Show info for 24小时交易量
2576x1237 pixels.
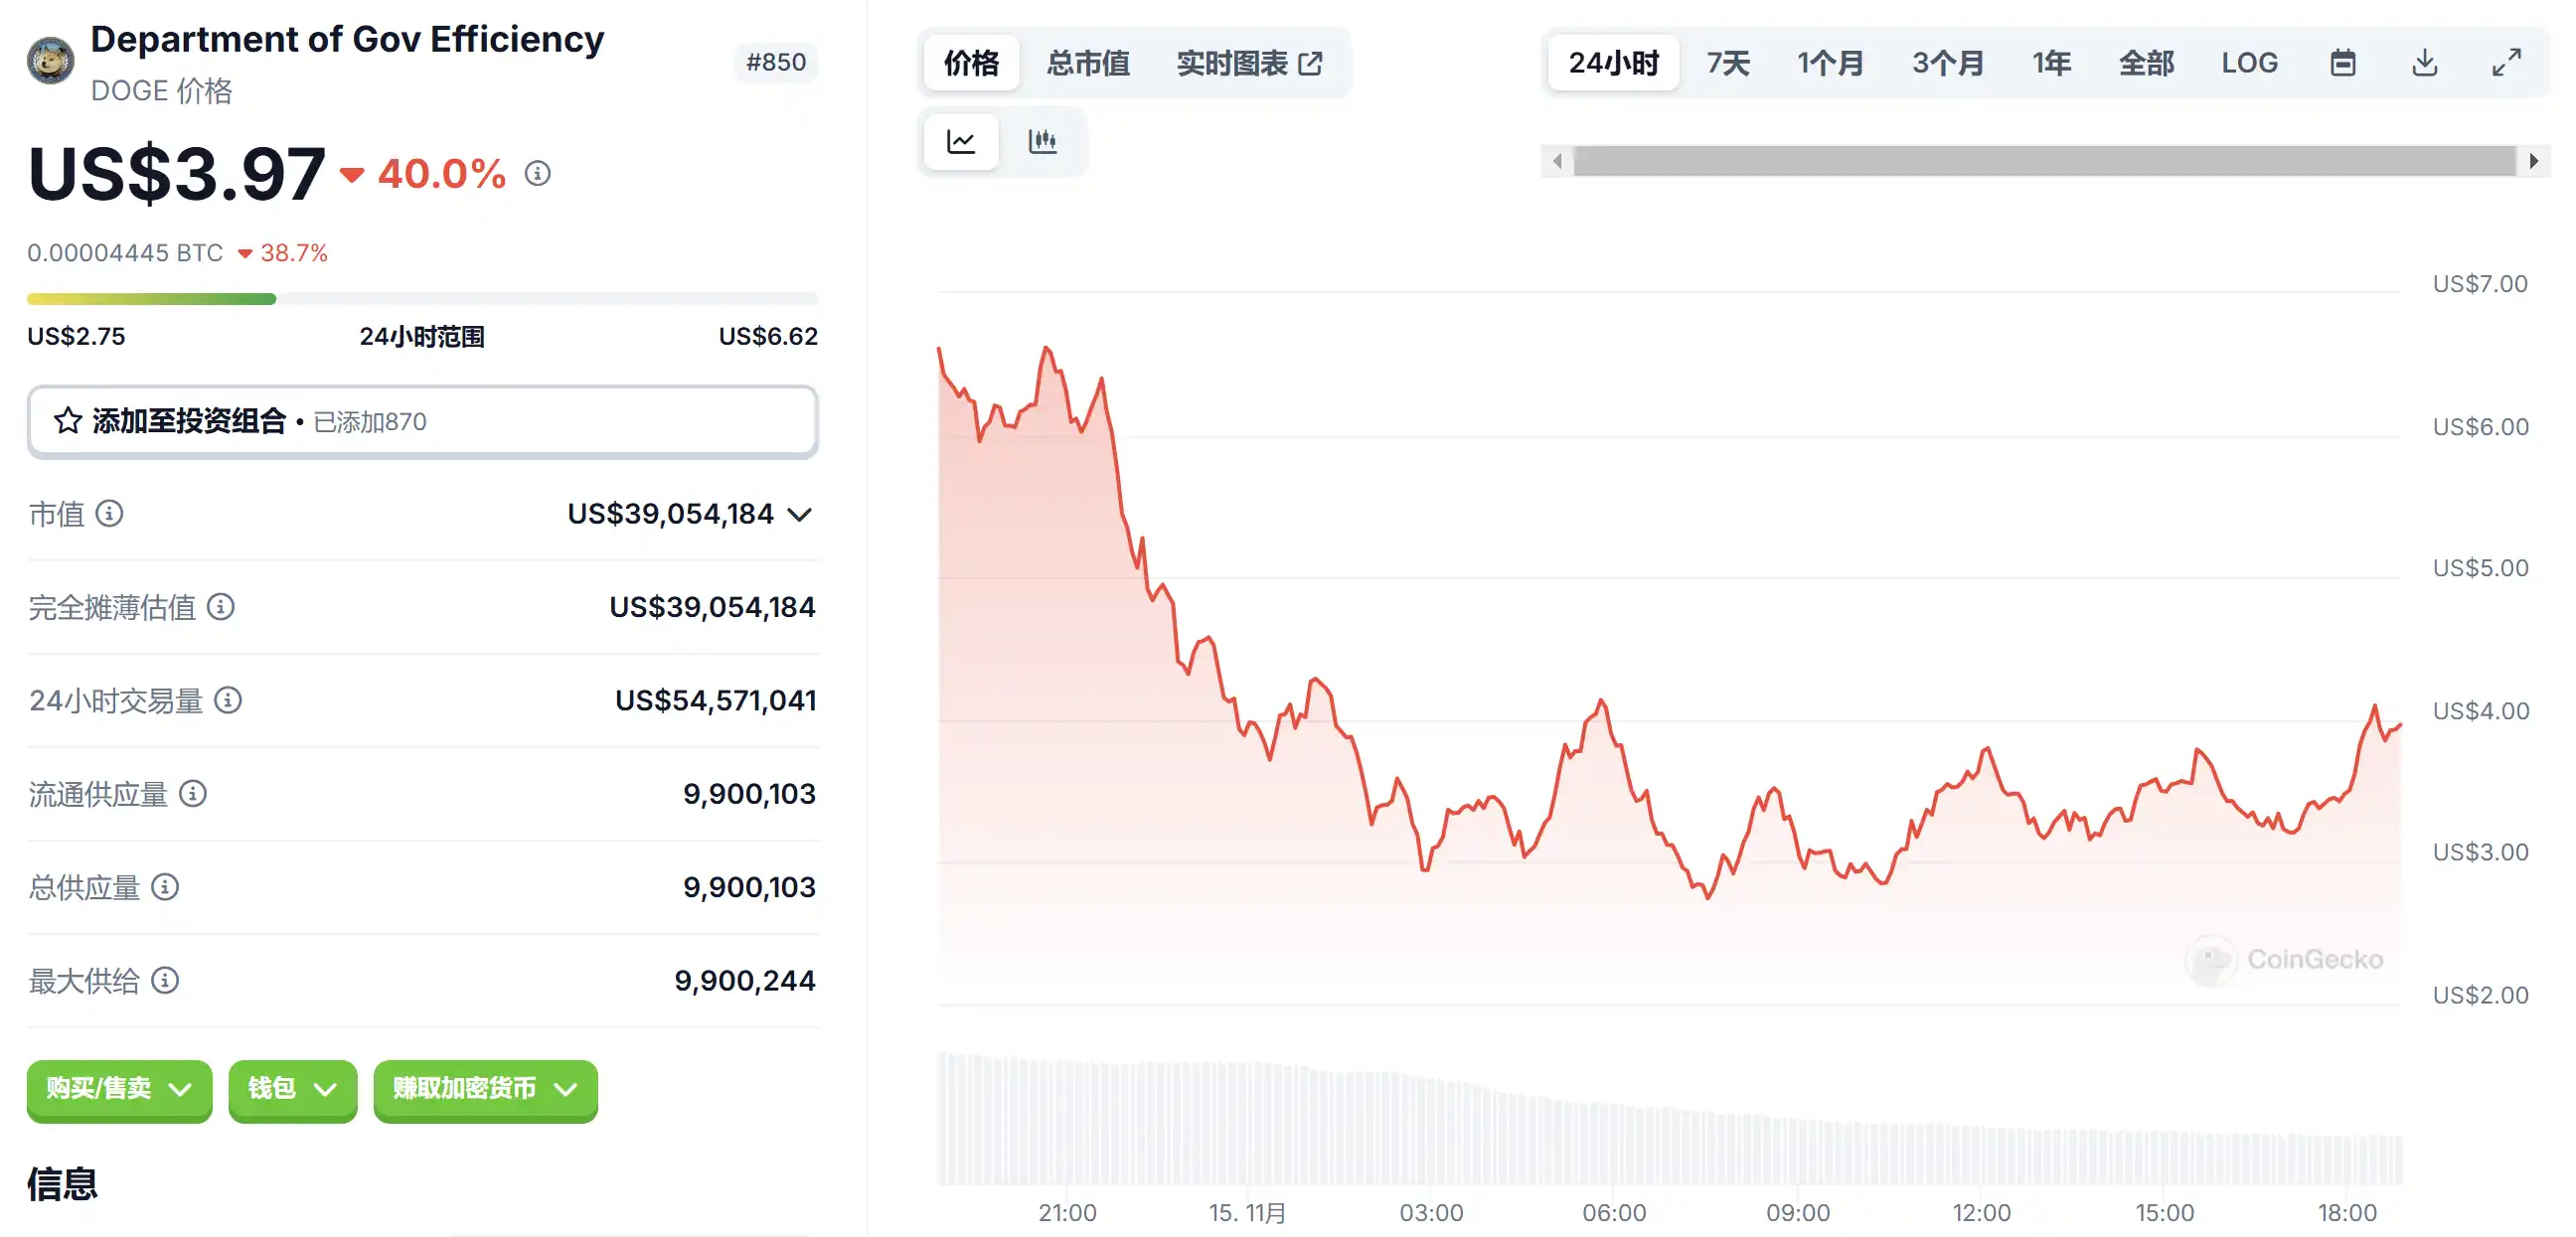[x=228, y=700]
